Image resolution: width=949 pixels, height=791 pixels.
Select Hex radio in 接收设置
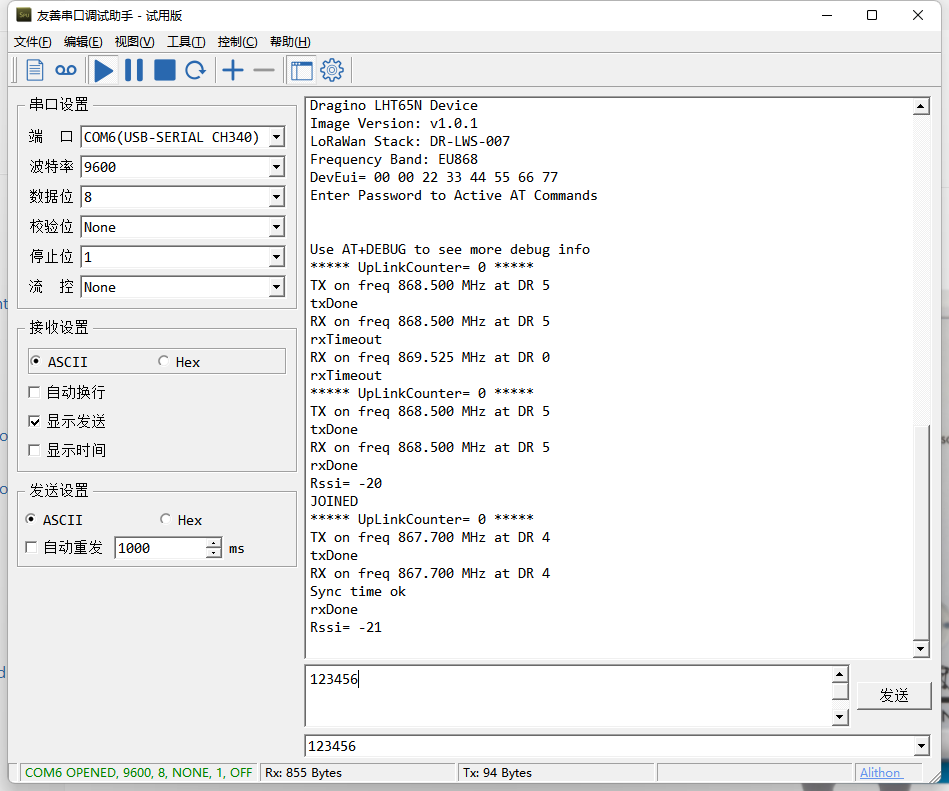pyautogui.click(x=163, y=361)
